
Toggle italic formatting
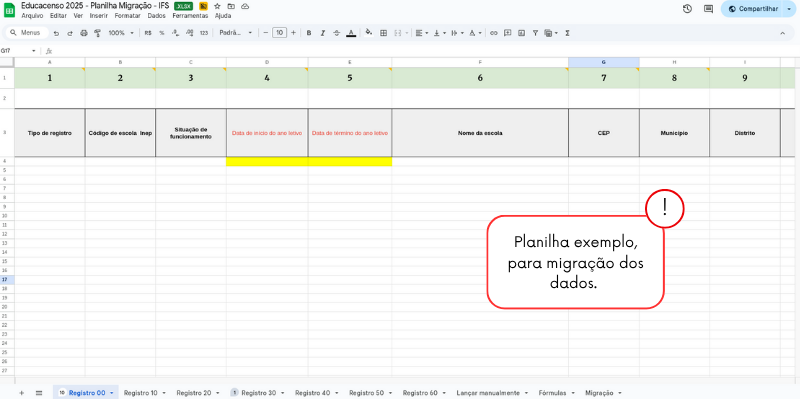click(x=323, y=33)
